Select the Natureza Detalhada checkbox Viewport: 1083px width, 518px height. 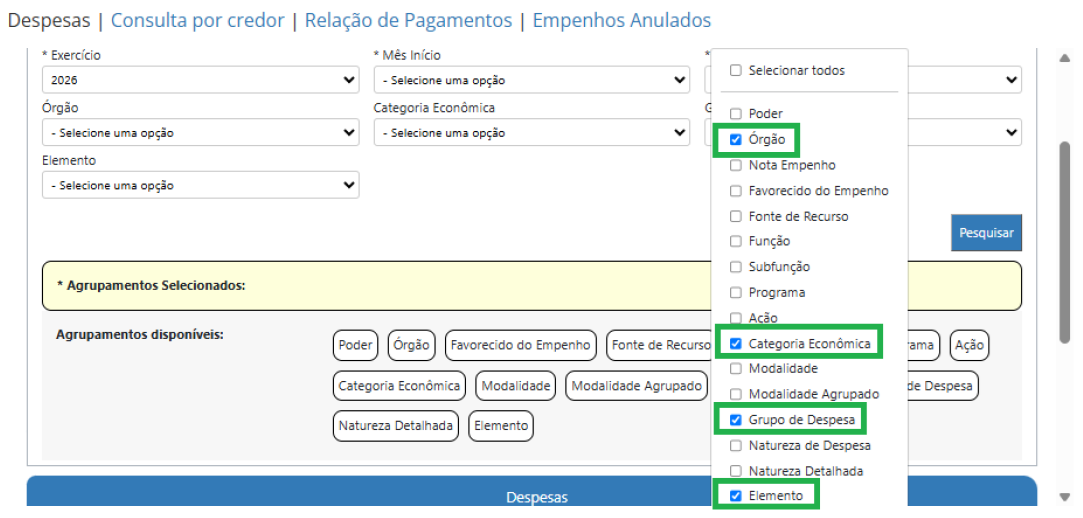736,470
